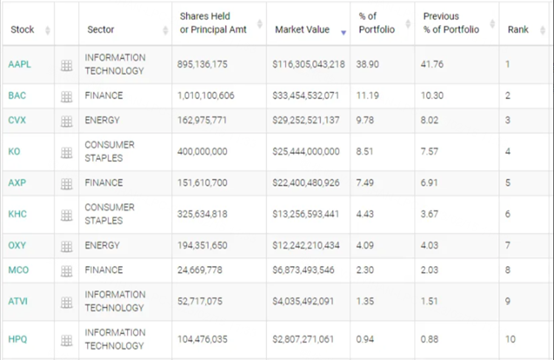This screenshot has height=360, width=554.
Task: Open grid icon in AXP row
Action: click(66, 184)
